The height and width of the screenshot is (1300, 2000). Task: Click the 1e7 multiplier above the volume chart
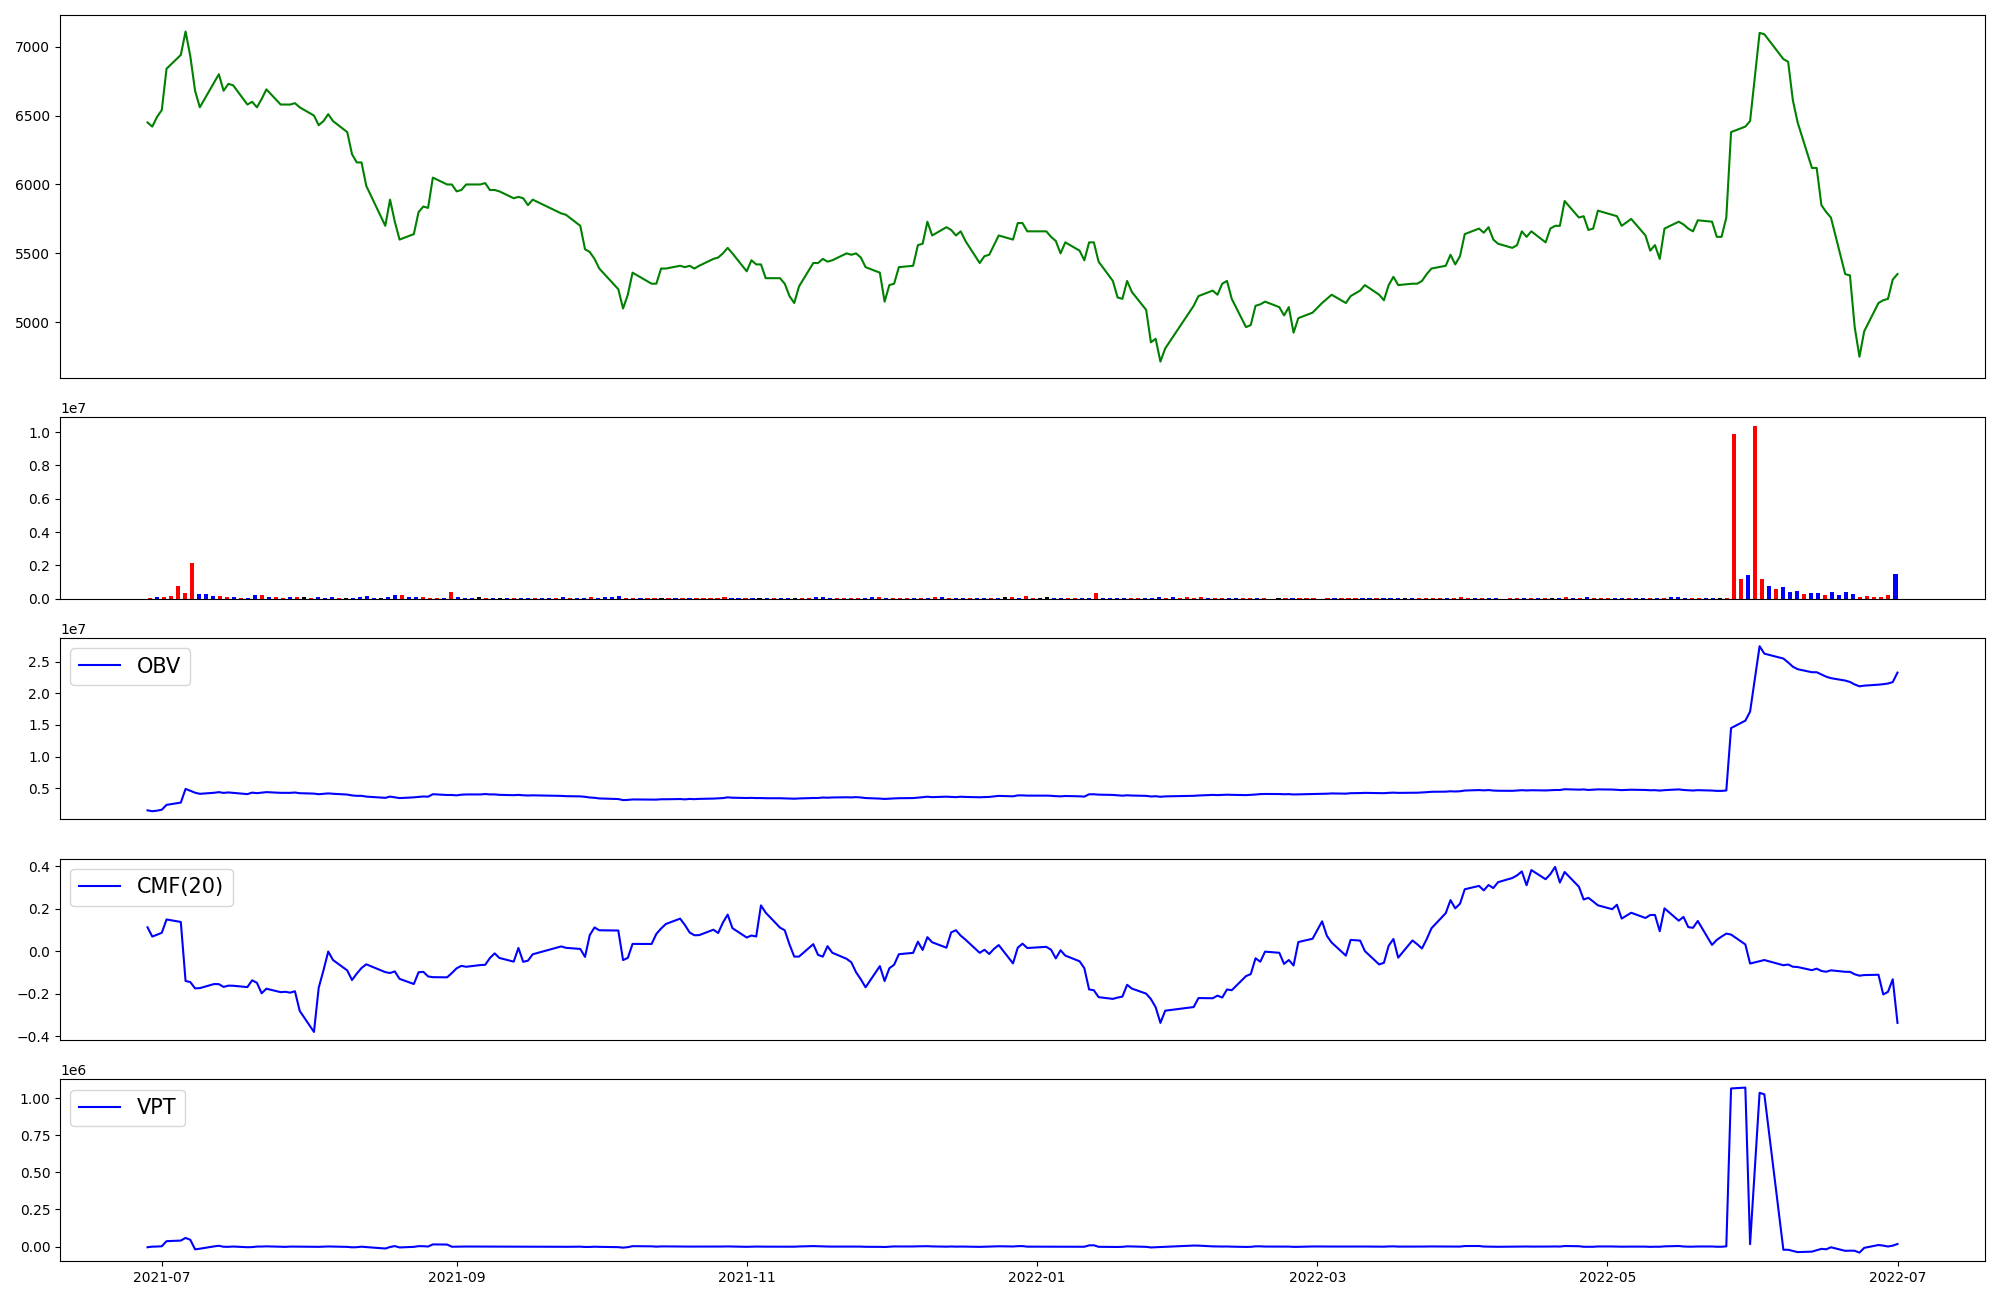[x=73, y=408]
